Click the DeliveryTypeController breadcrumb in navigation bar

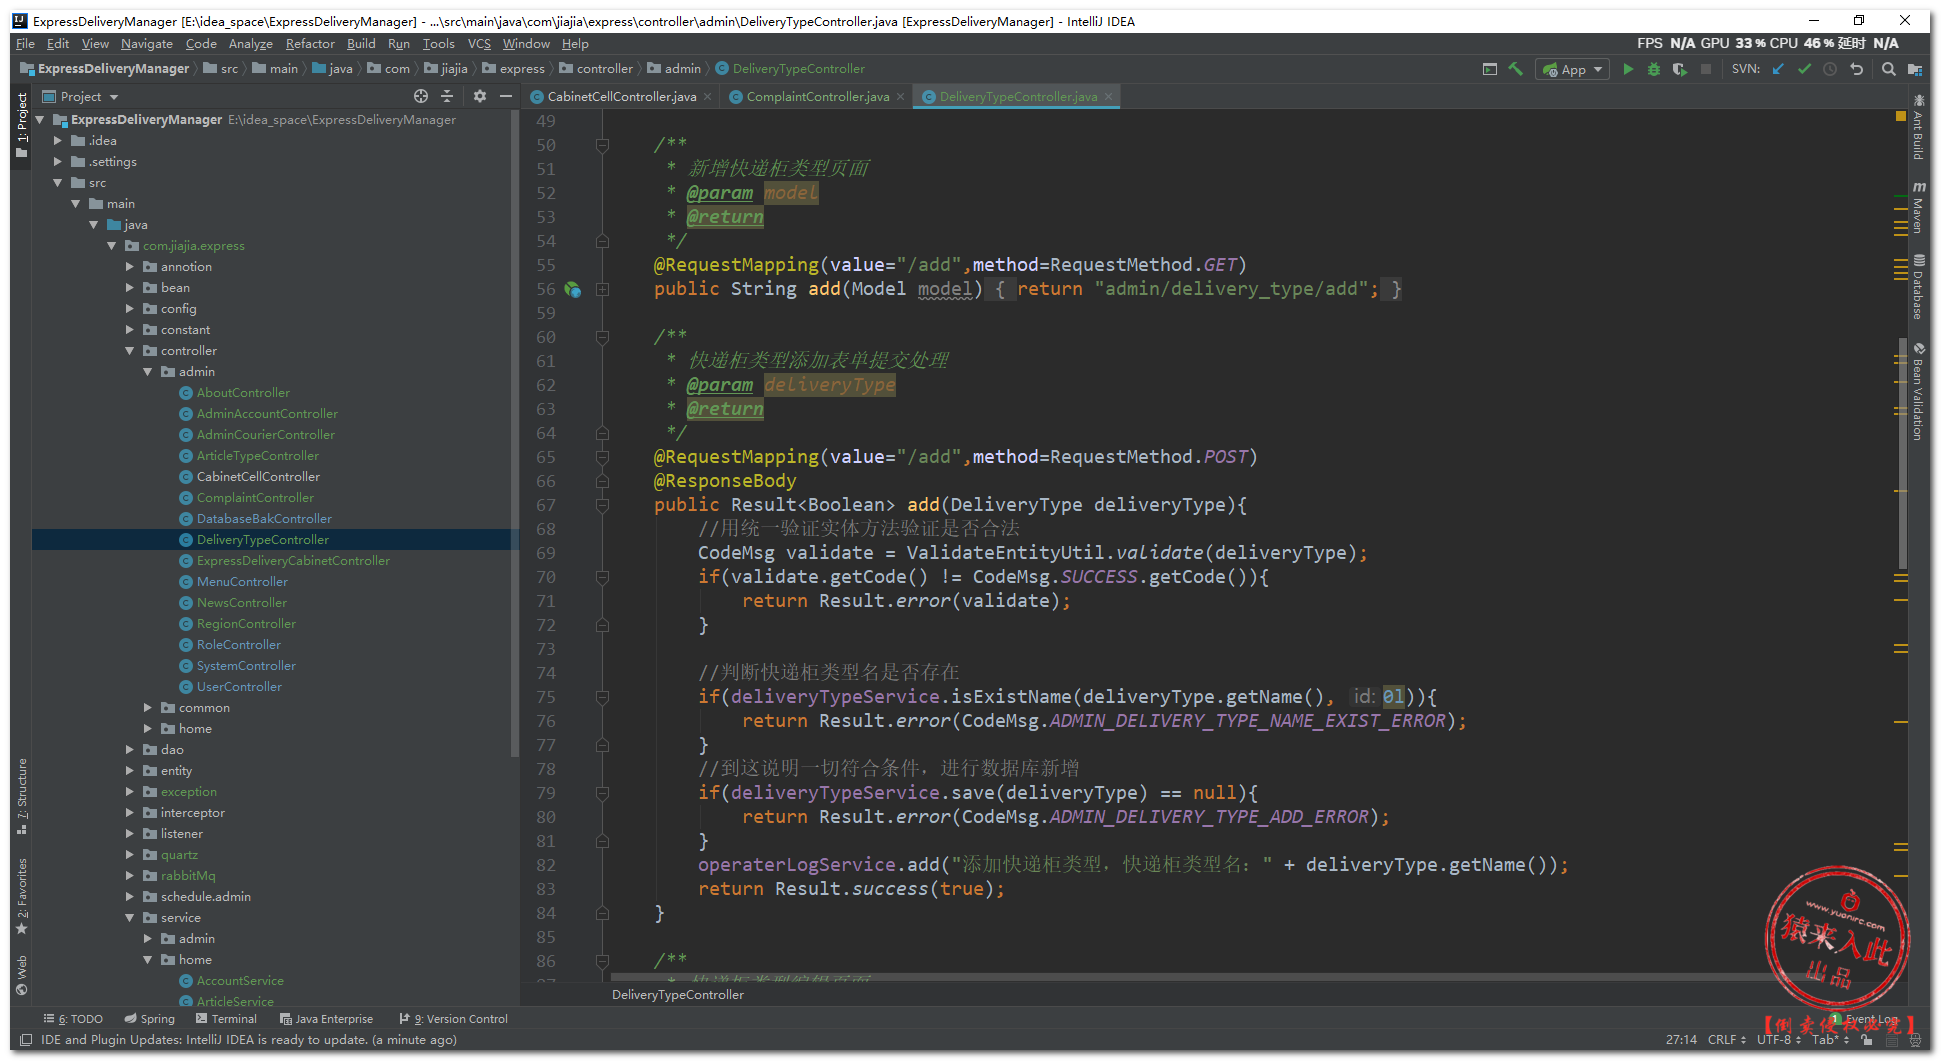790,69
